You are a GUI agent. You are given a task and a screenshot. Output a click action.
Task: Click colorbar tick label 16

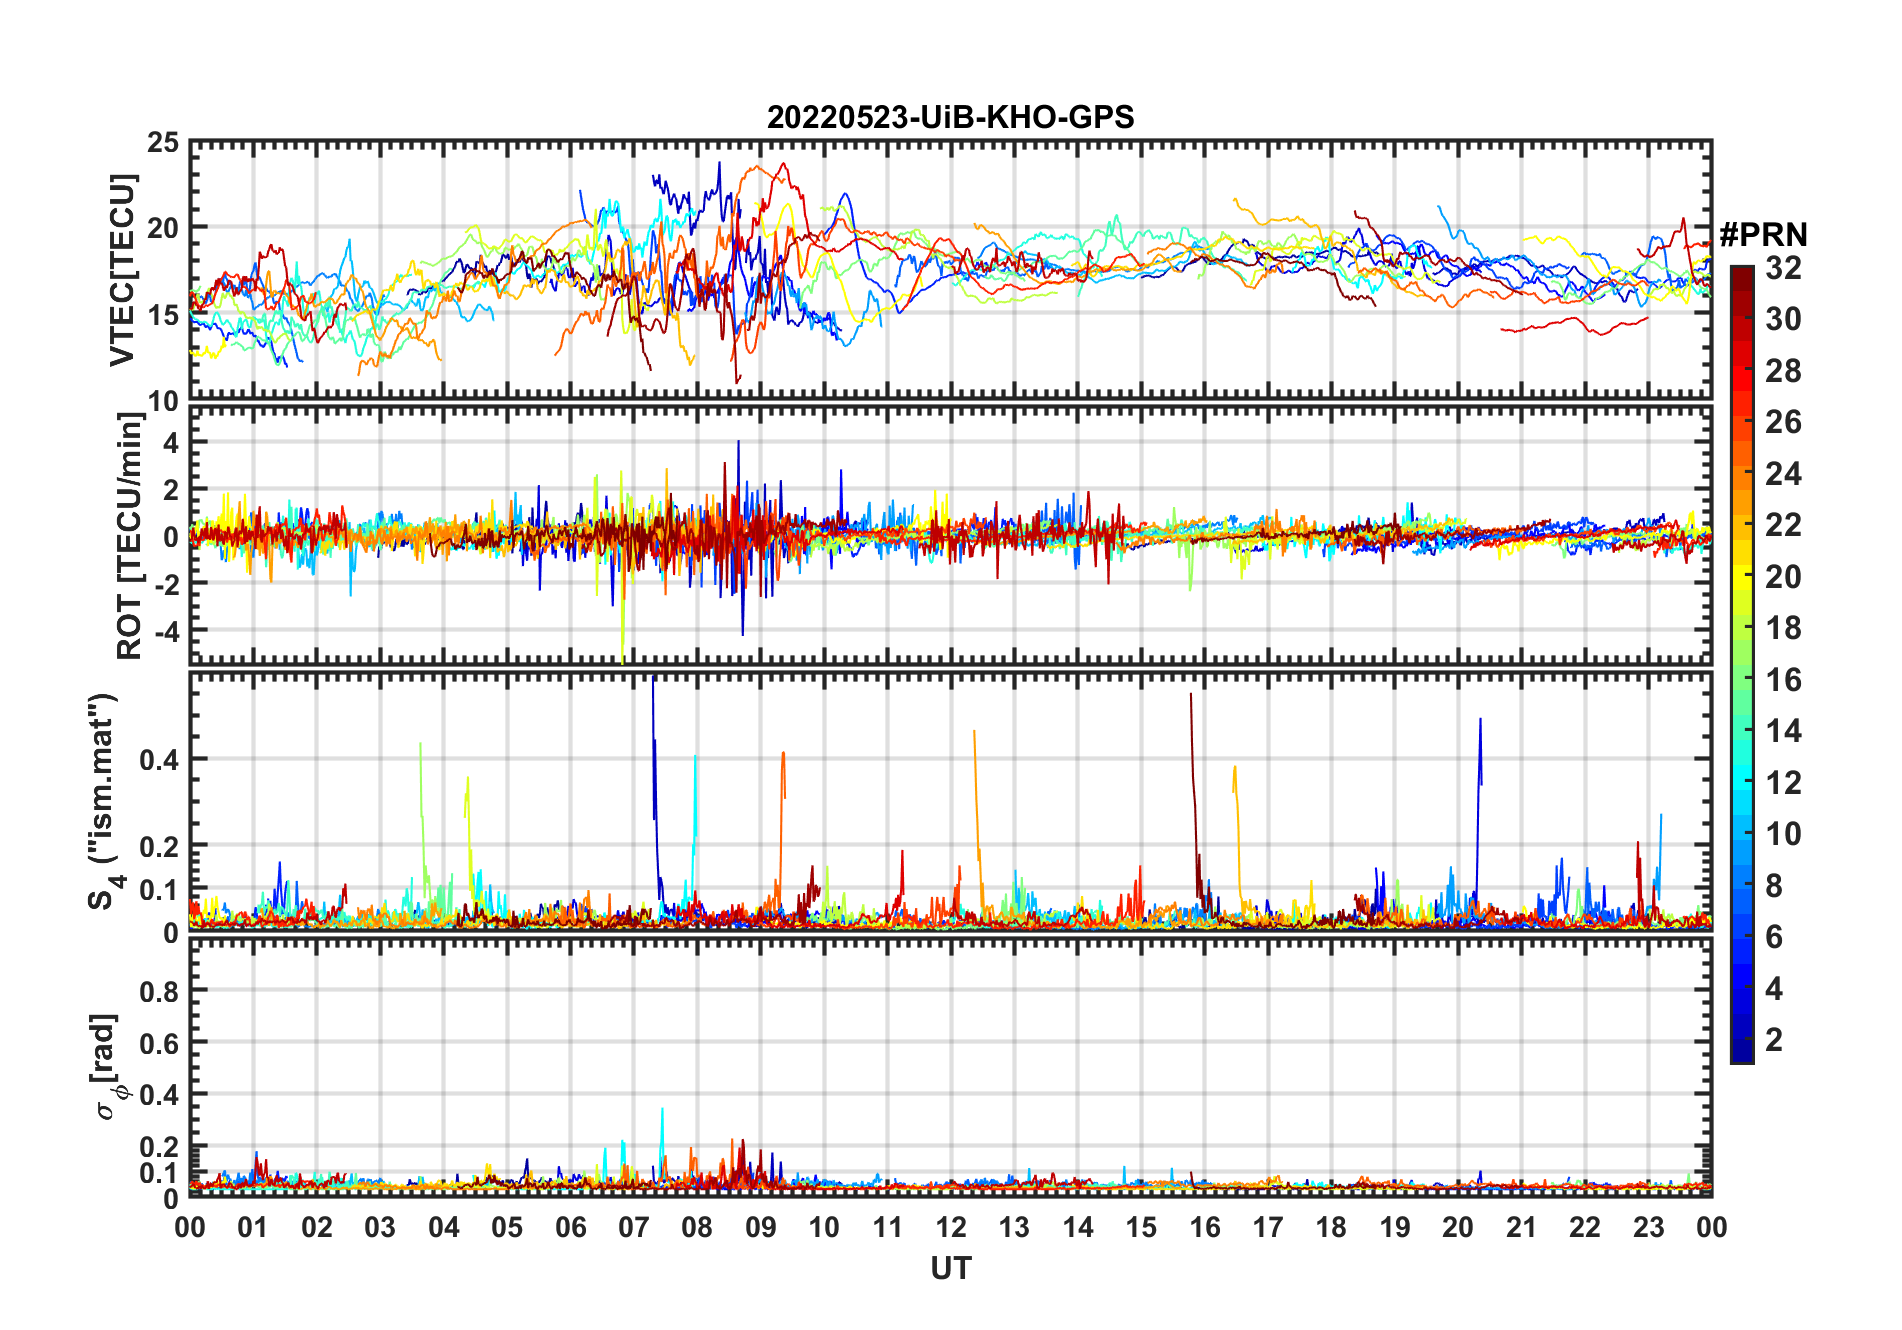tap(1783, 679)
